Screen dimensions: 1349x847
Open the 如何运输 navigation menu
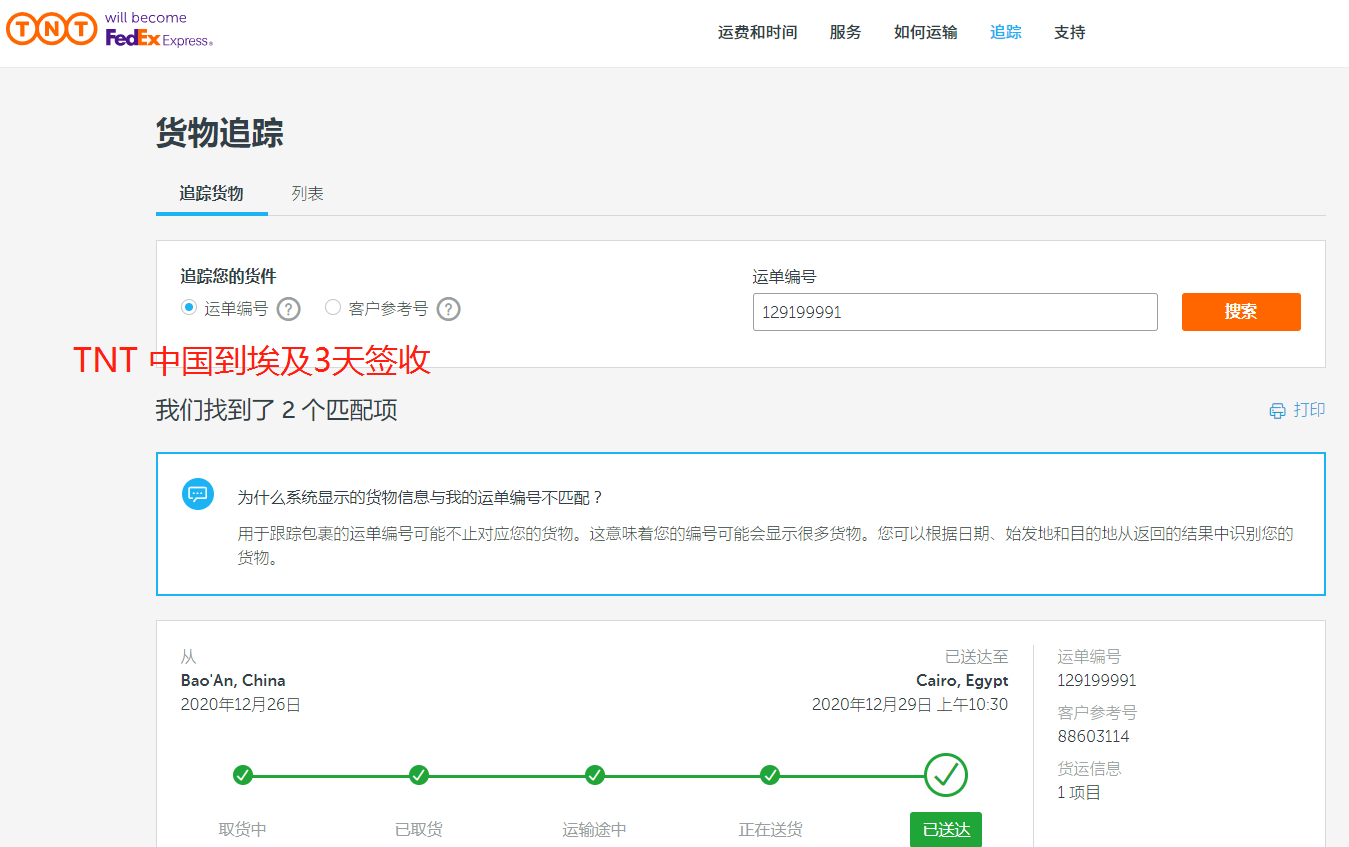925,33
